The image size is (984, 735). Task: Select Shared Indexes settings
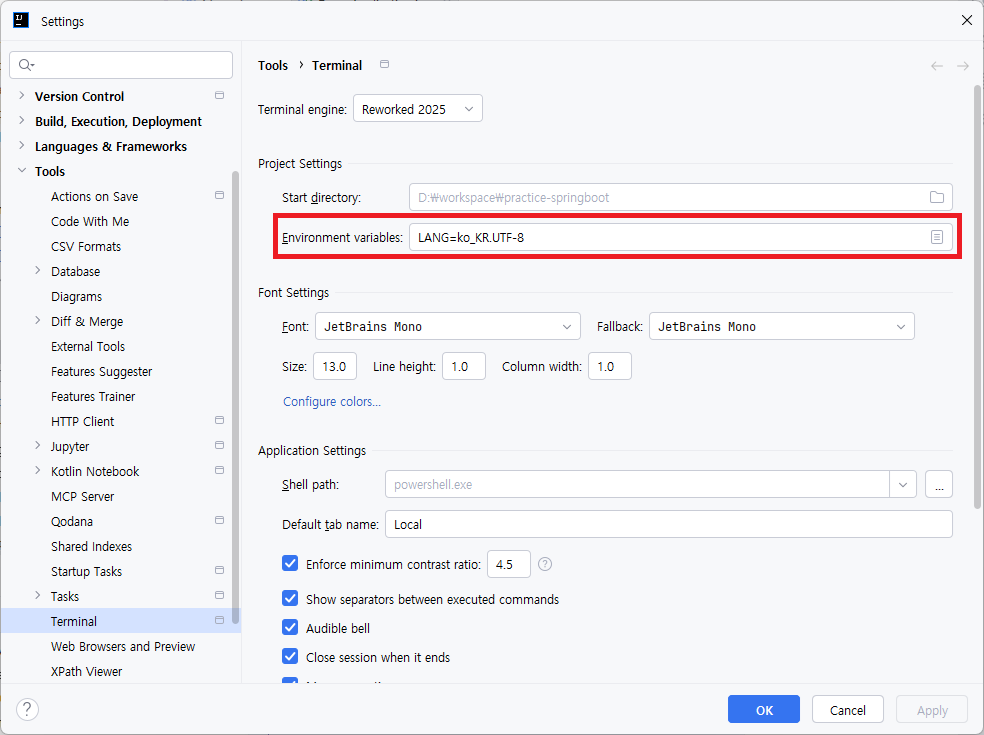point(92,547)
